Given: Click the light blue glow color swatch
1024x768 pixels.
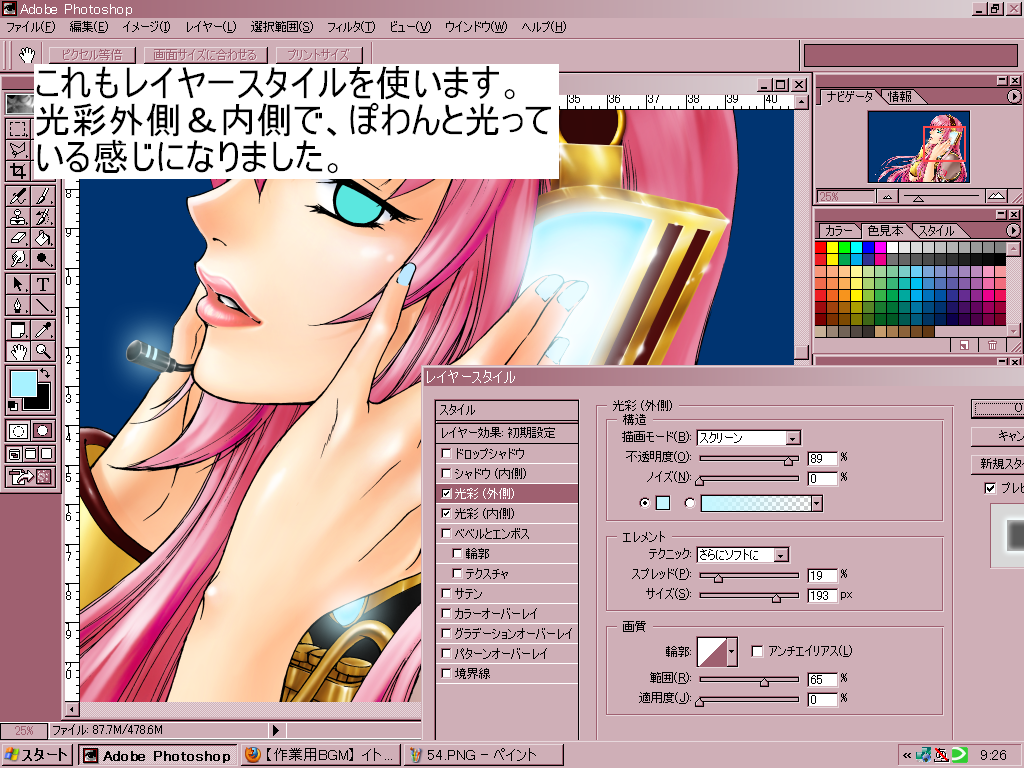Looking at the screenshot, I should (663, 503).
